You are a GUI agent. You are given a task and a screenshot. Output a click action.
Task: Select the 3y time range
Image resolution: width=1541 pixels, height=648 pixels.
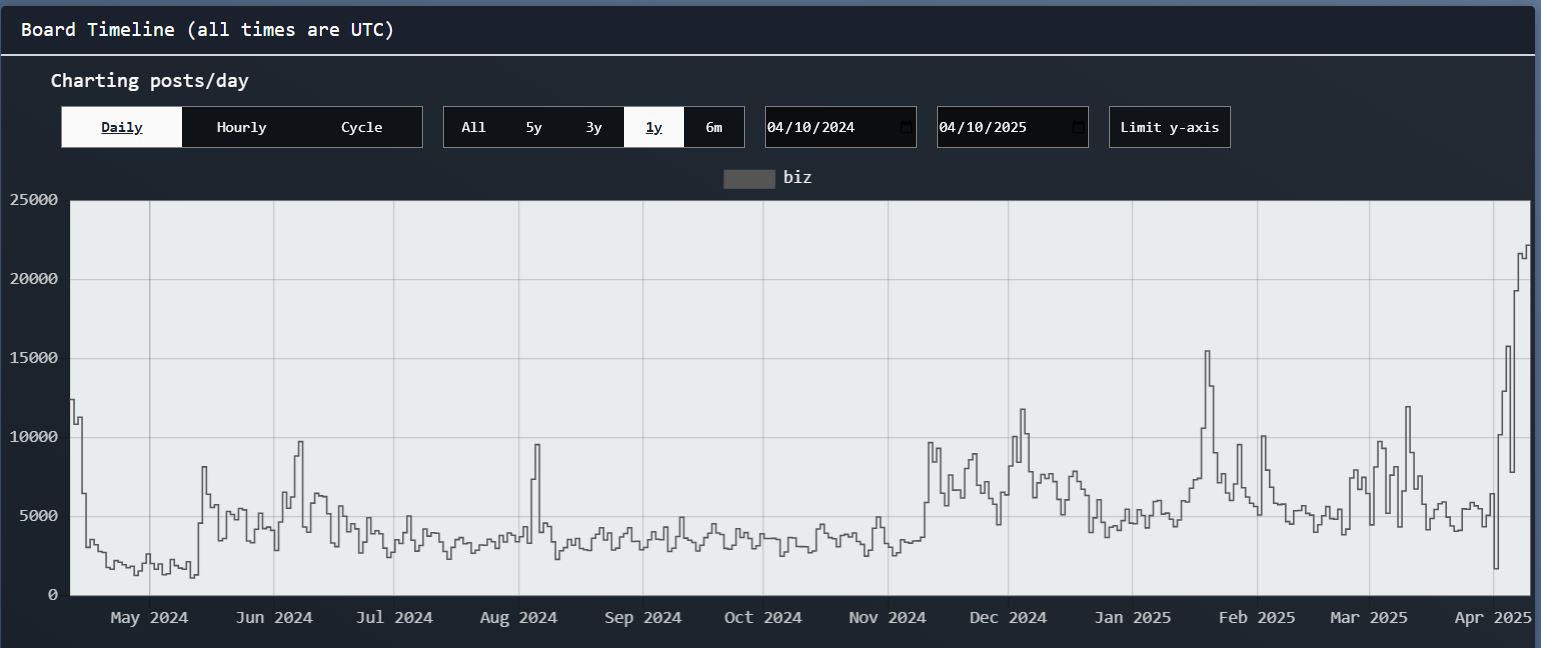[594, 127]
